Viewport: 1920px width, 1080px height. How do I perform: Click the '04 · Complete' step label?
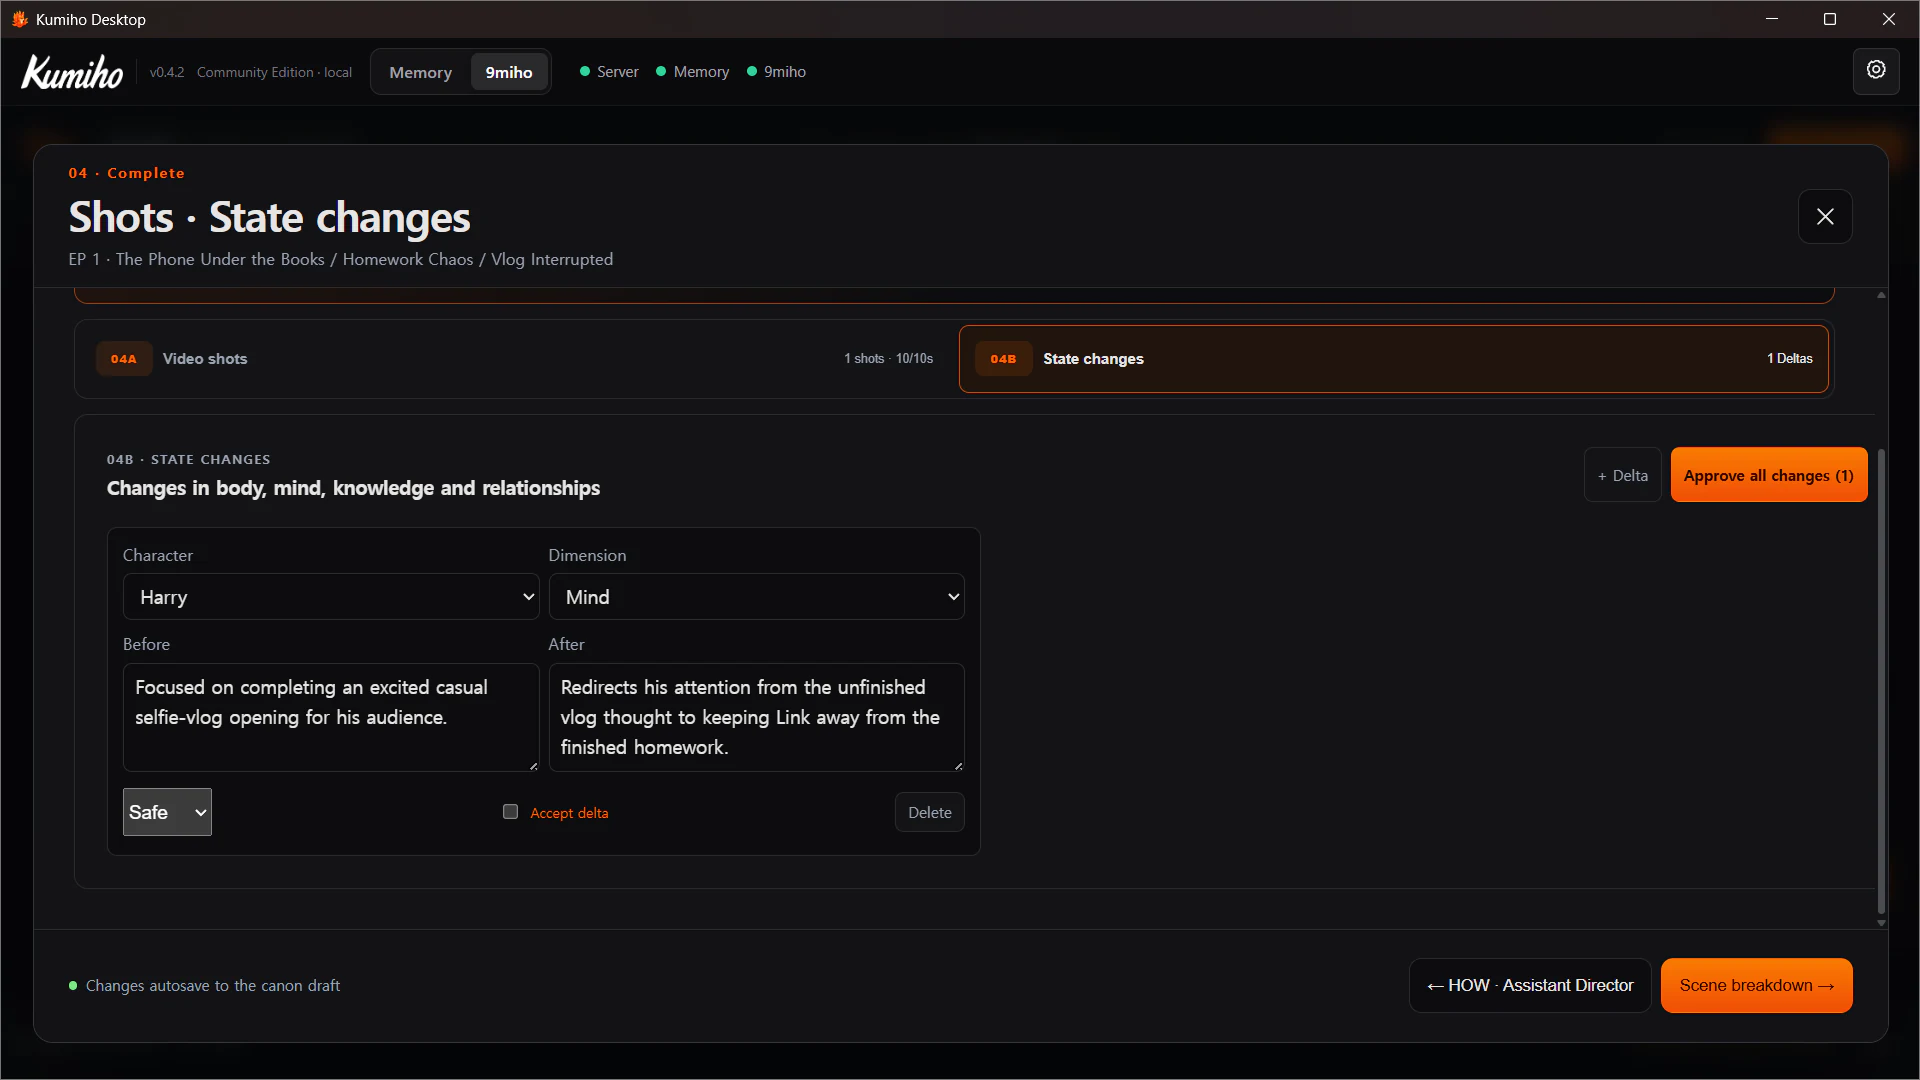pyautogui.click(x=126, y=174)
